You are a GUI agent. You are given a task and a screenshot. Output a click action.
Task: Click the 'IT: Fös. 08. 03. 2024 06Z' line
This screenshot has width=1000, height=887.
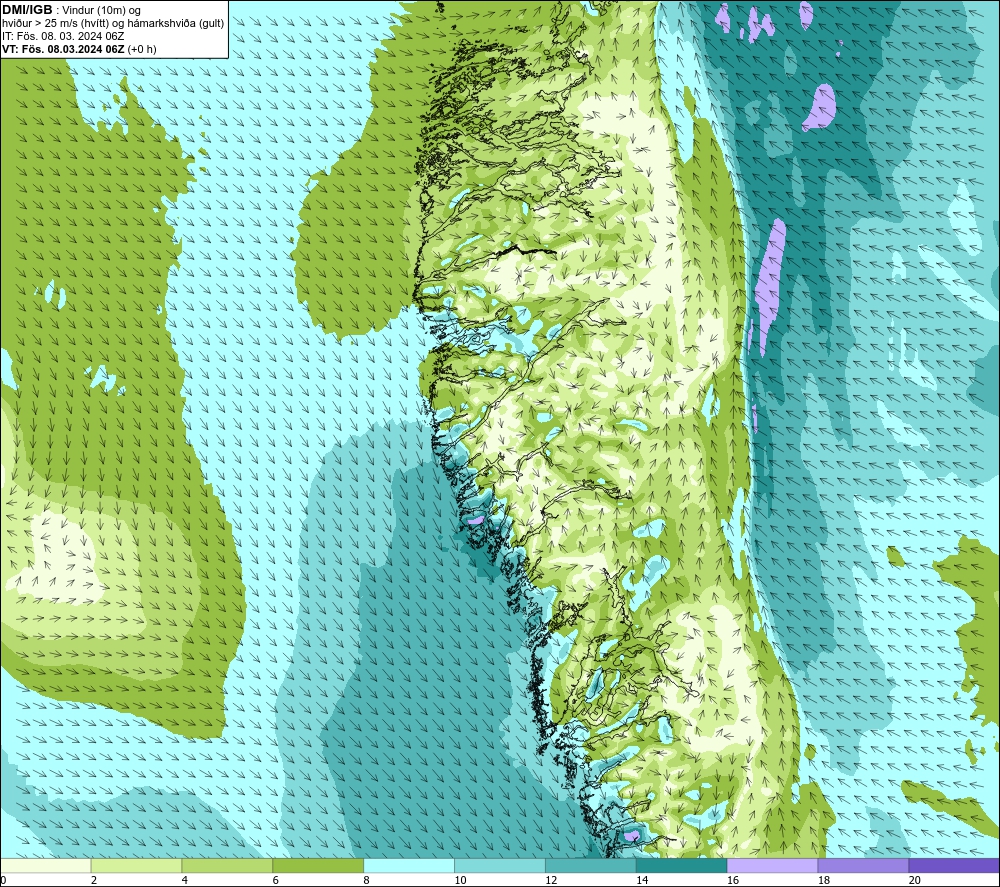[x=63, y=36]
